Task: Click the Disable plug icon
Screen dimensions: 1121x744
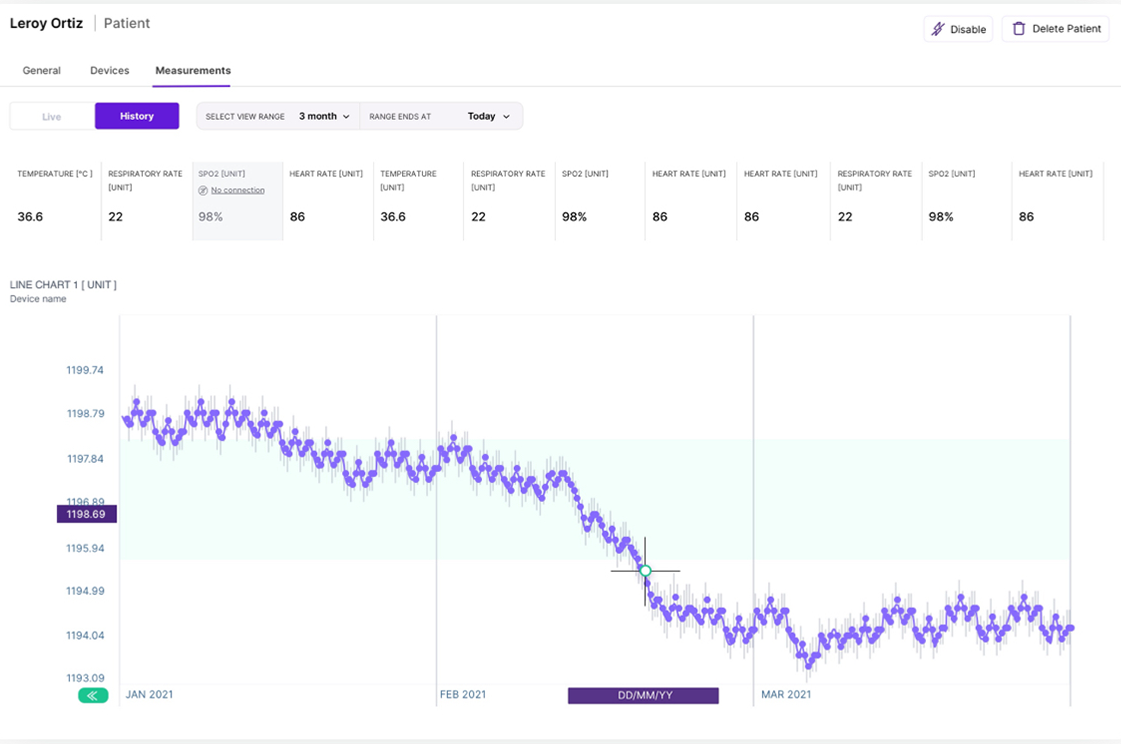Action: 937,29
